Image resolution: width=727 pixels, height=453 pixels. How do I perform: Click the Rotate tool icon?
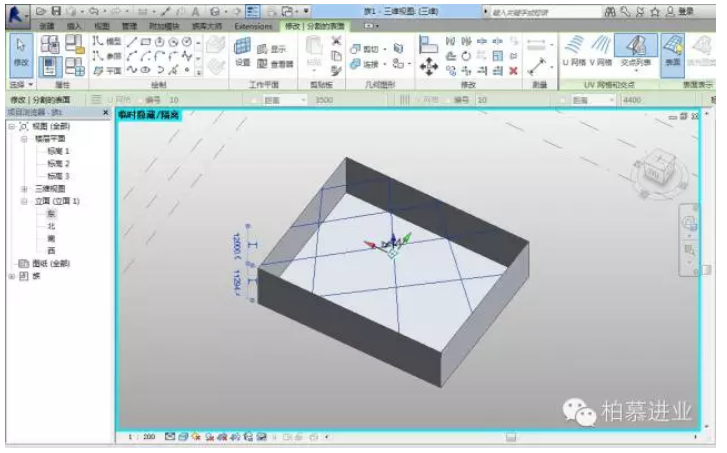click(x=466, y=56)
